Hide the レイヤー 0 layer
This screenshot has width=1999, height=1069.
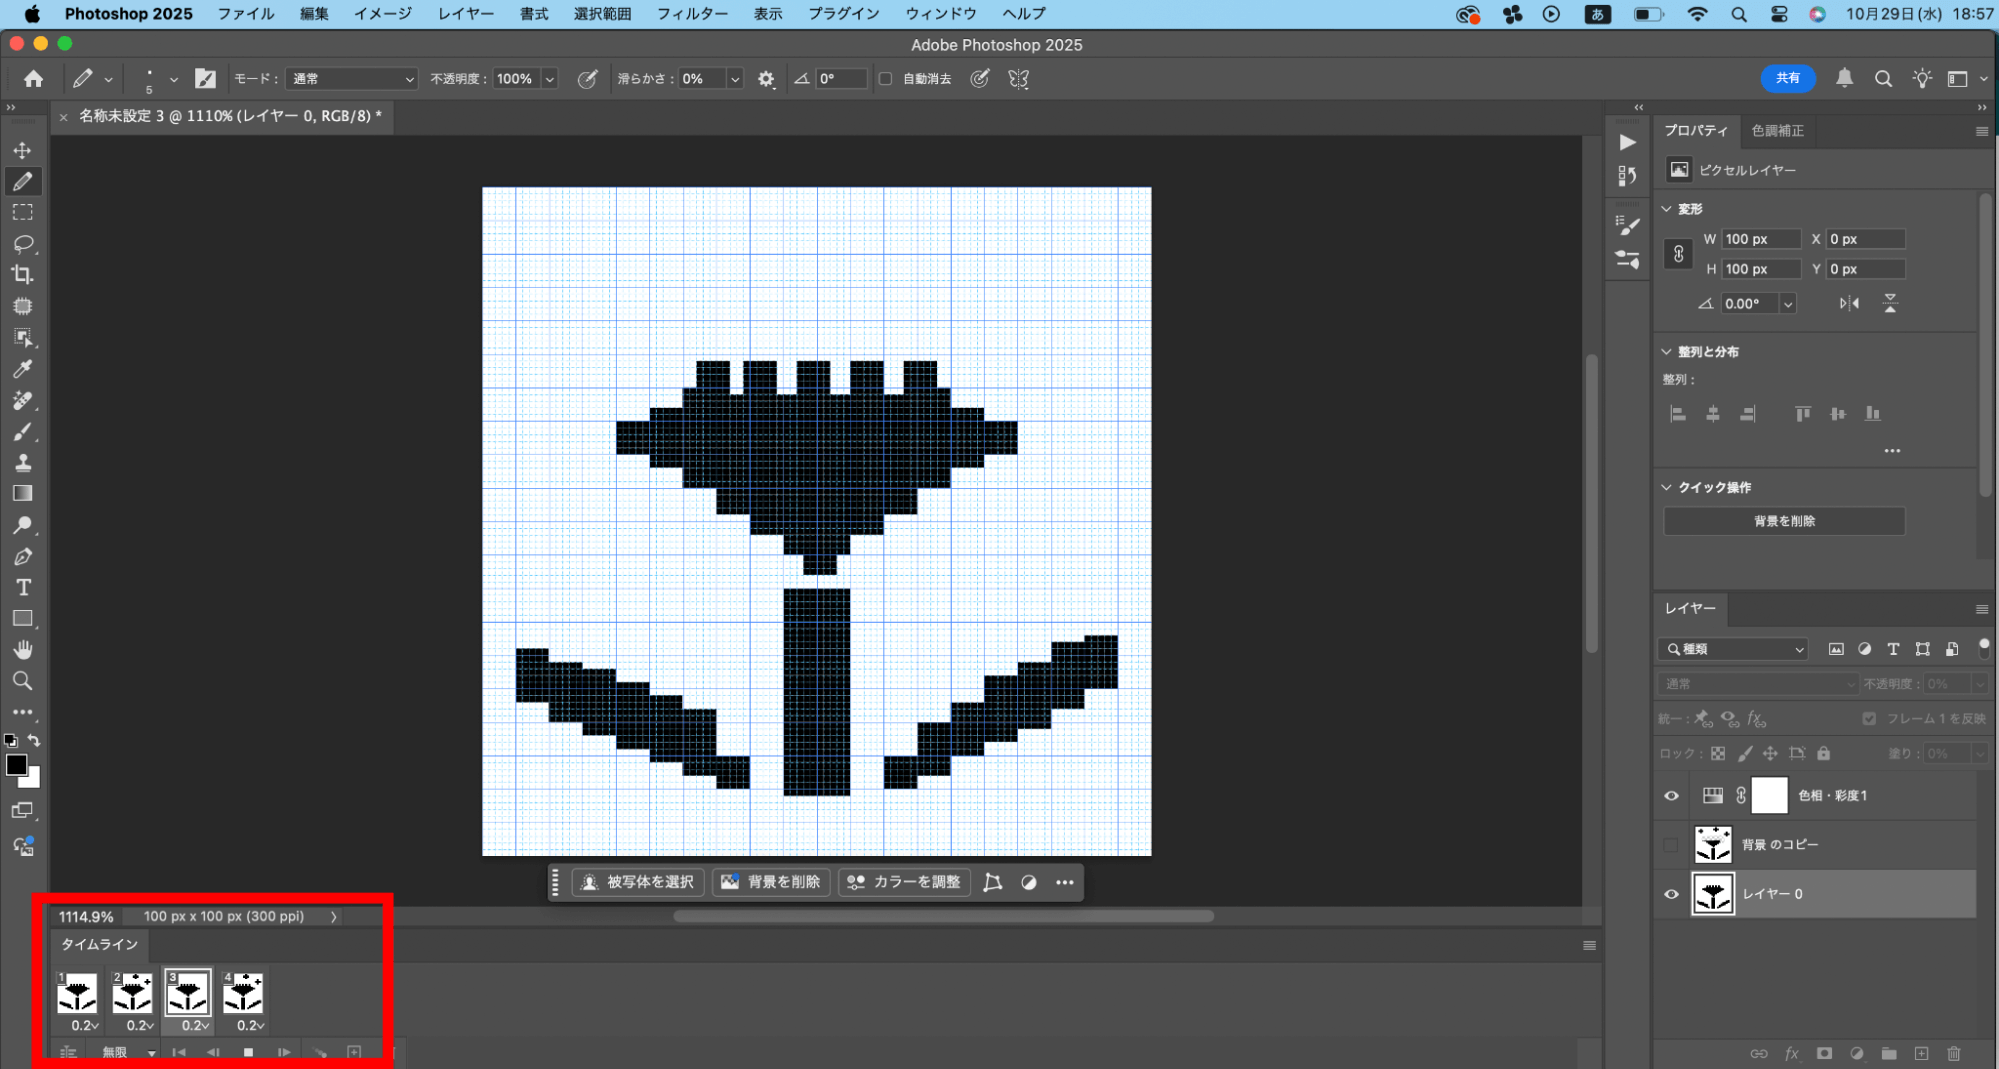[x=1671, y=894]
